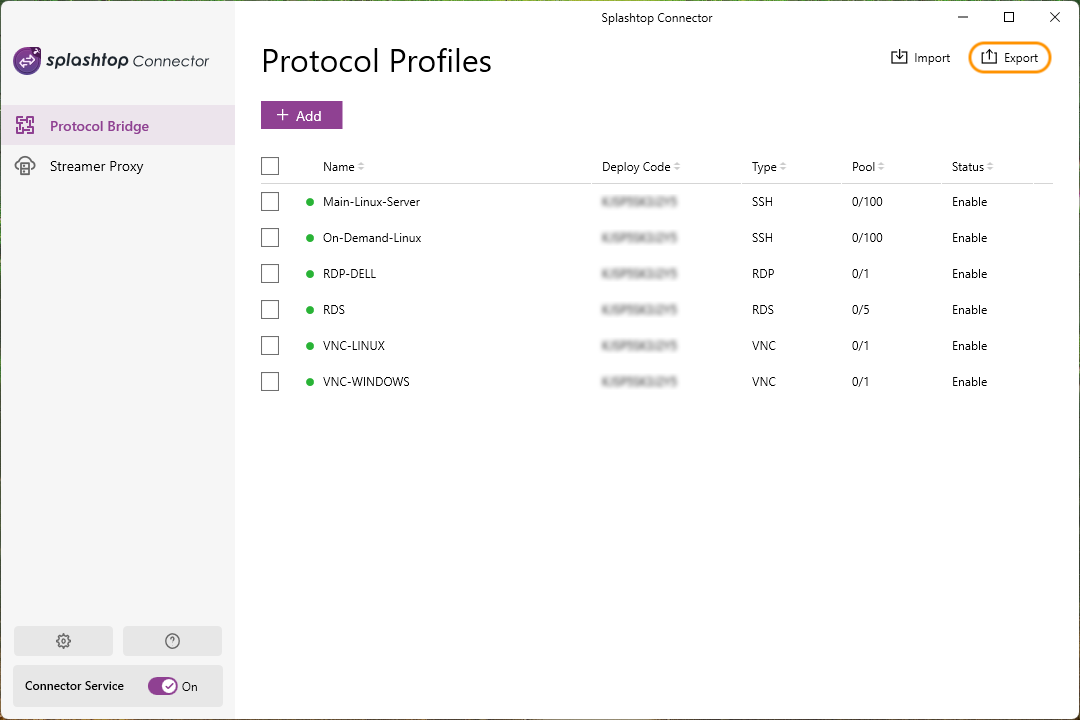Click the Protocol Bridge sidebar icon
Screen dimensions: 1080x720
click(25, 125)
